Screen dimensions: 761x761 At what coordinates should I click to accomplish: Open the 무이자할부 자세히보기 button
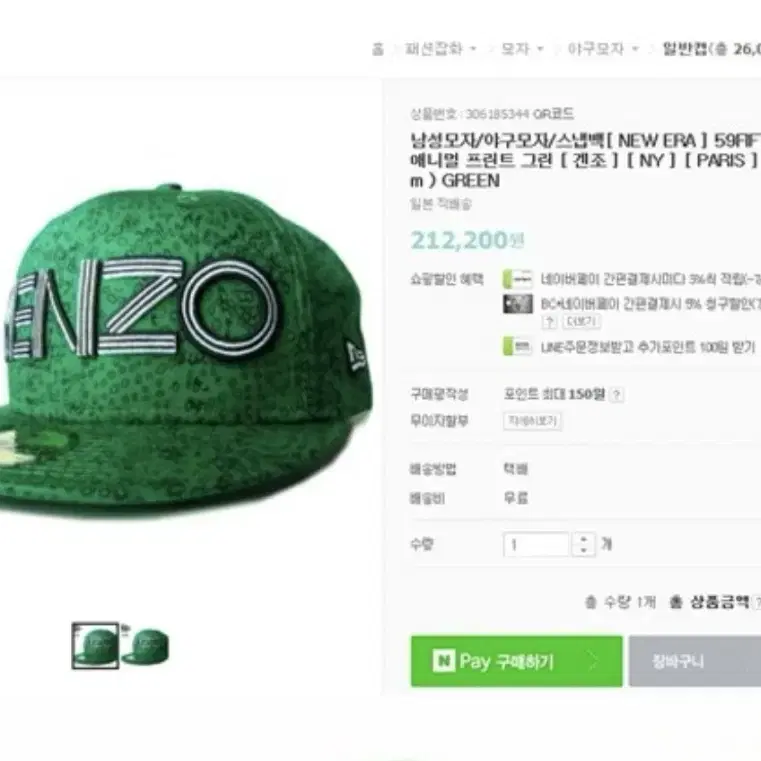tap(532, 421)
